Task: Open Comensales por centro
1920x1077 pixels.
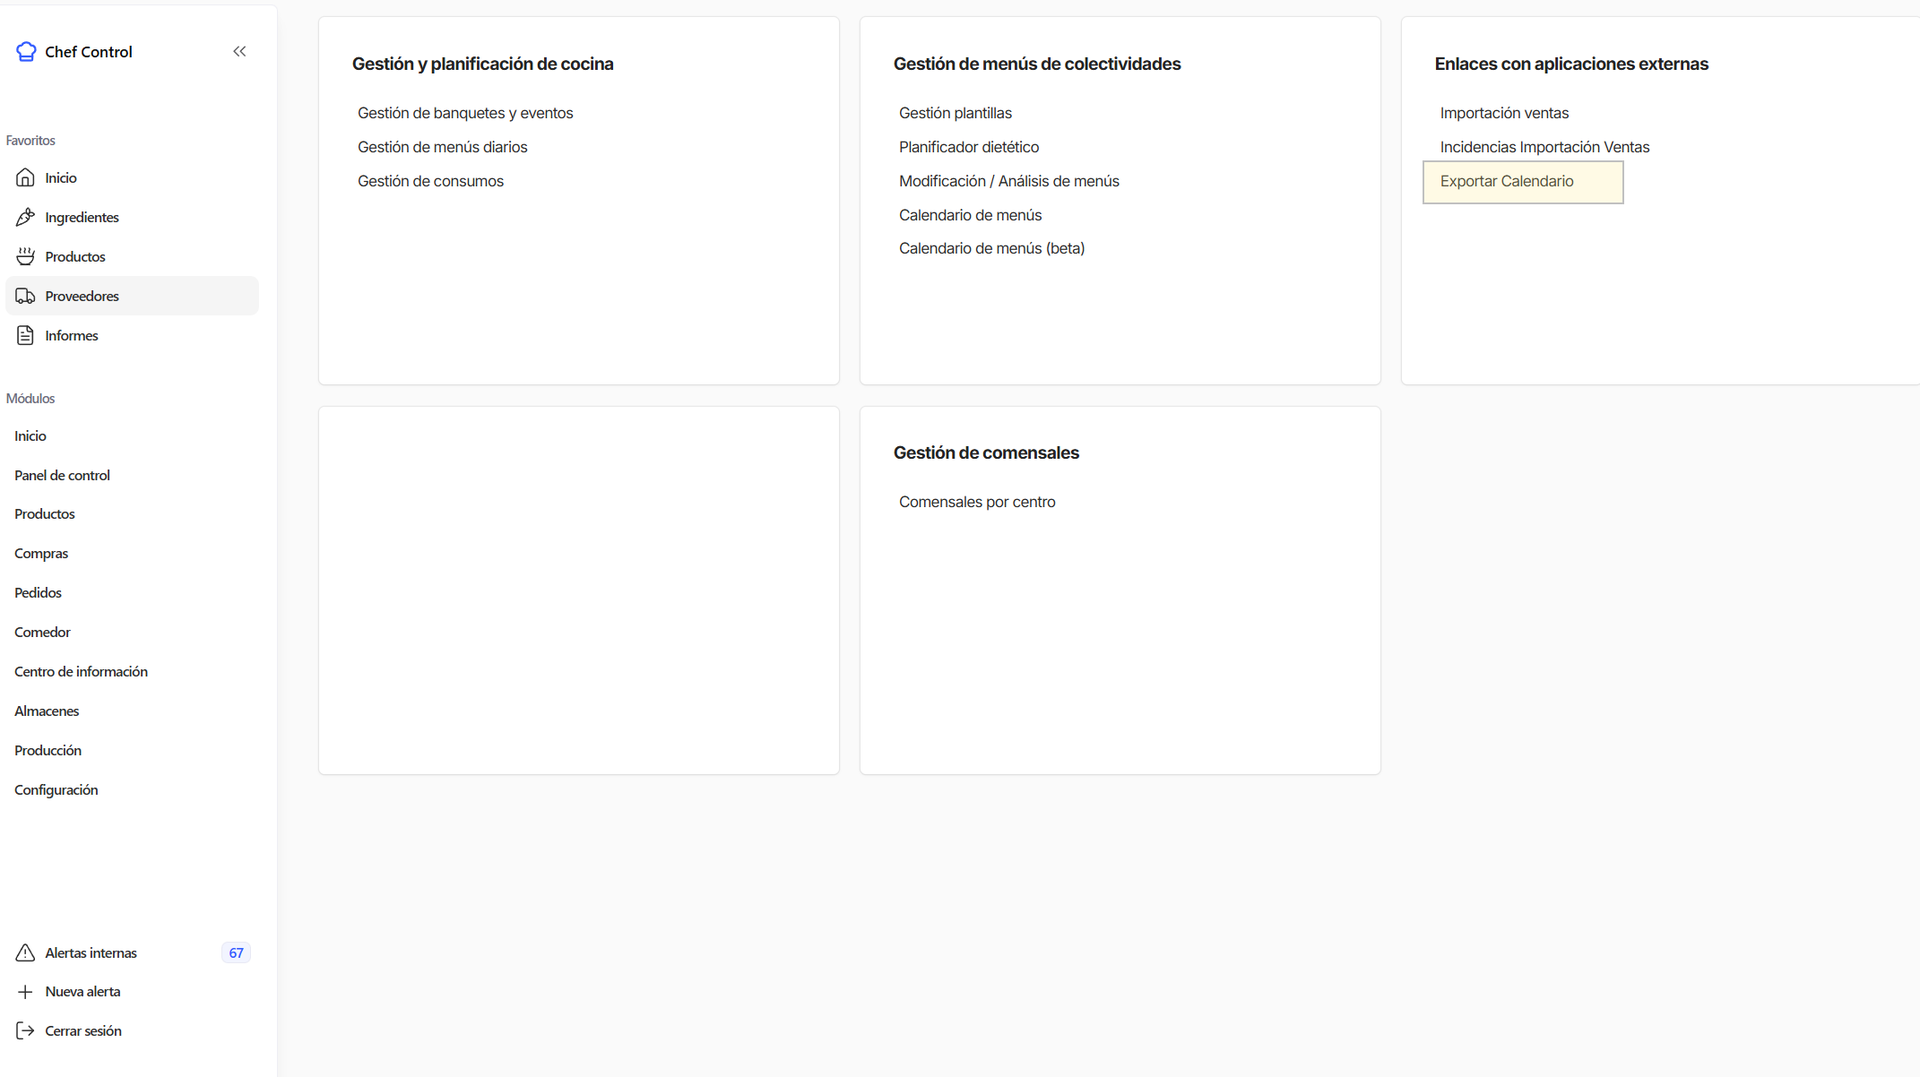Action: pyautogui.click(x=976, y=502)
